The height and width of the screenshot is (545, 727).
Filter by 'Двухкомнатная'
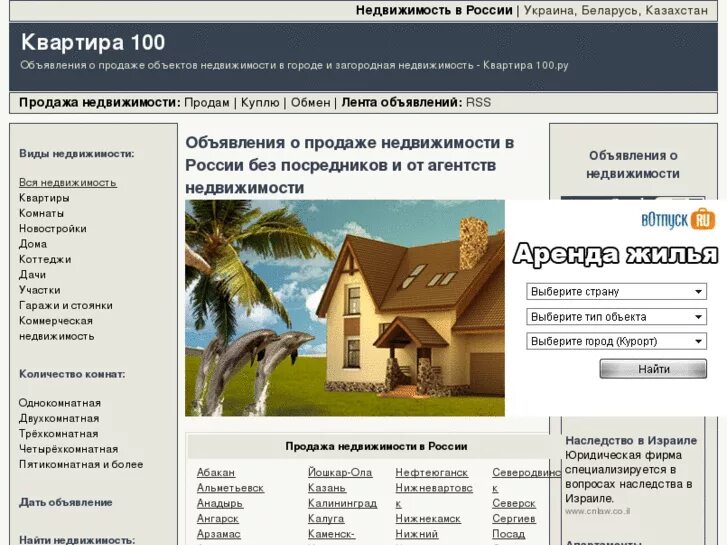click(59, 418)
